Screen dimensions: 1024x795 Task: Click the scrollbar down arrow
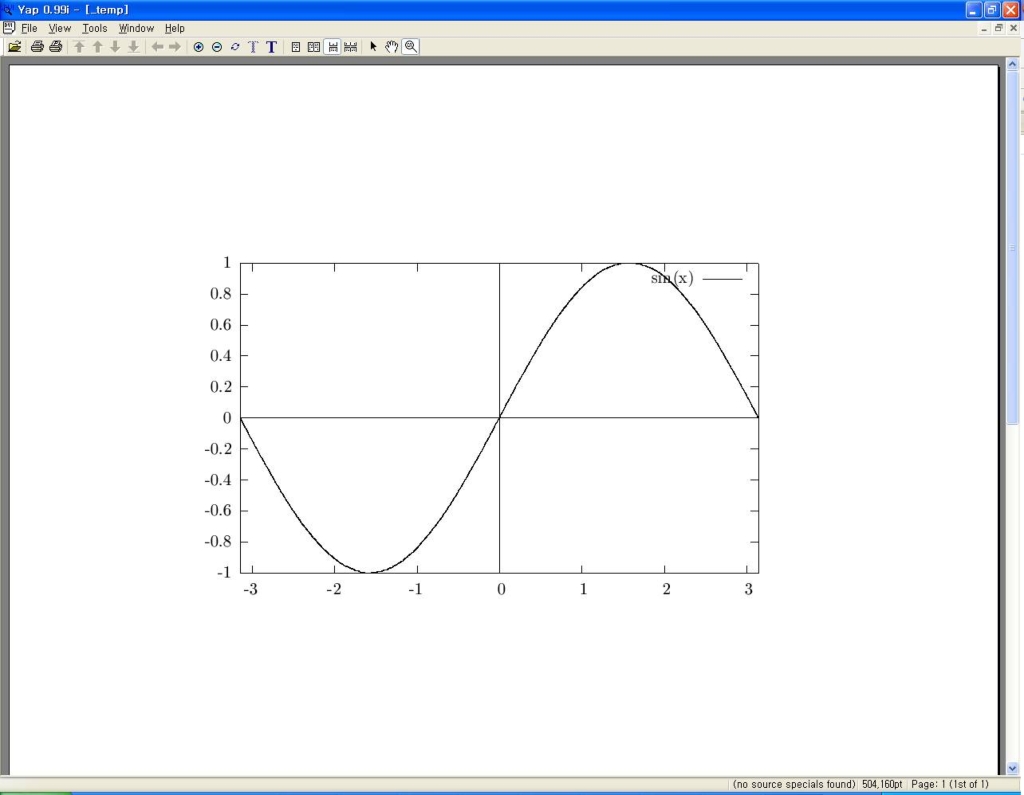1012,768
